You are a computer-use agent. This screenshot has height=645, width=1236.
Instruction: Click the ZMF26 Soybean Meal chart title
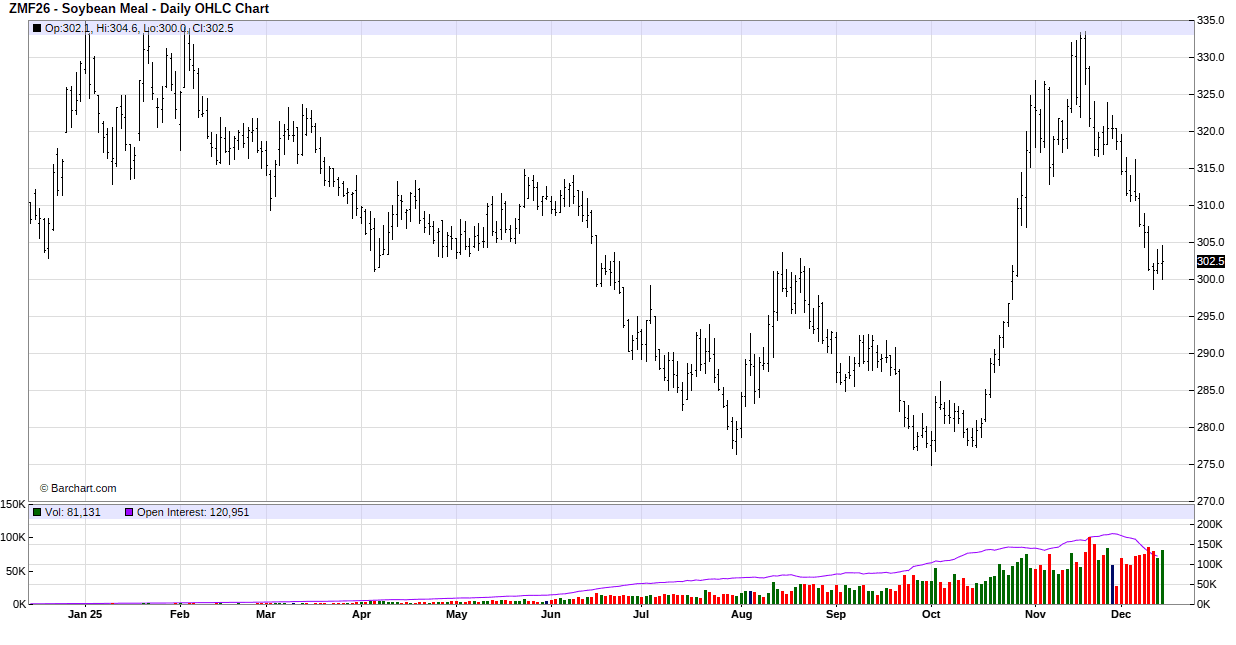(138, 9)
